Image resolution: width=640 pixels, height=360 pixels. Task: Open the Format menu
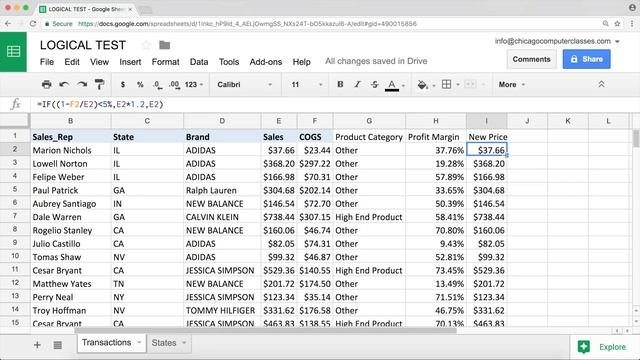pos(165,62)
